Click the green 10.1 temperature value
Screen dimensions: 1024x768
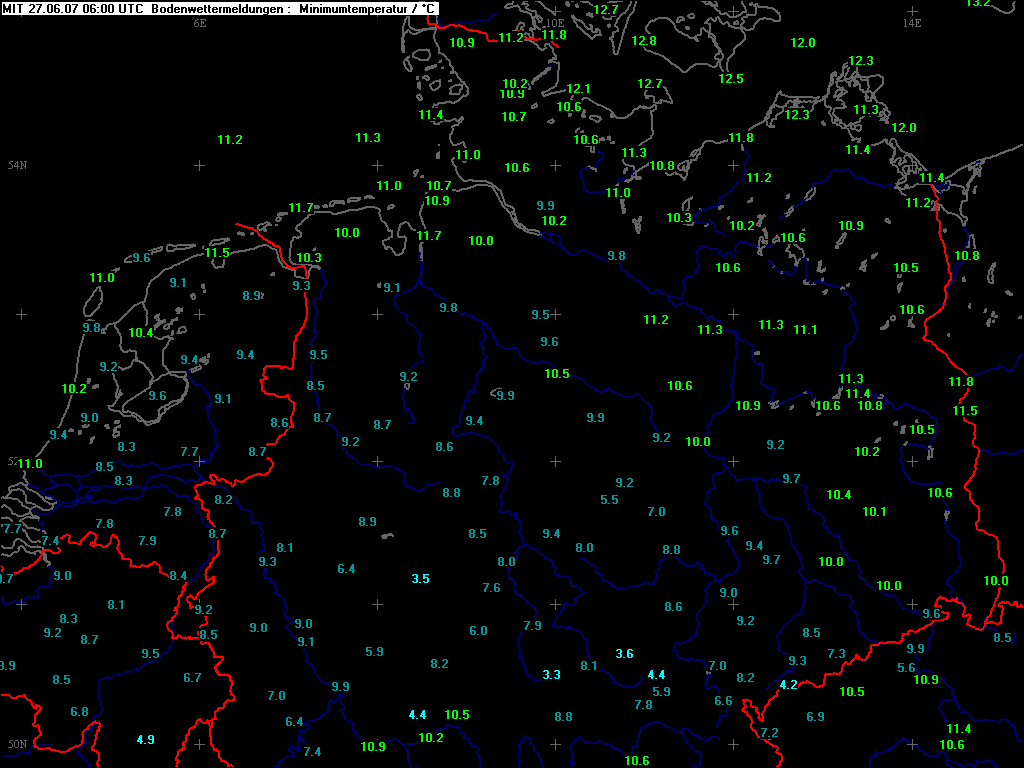[x=874, y=512]
